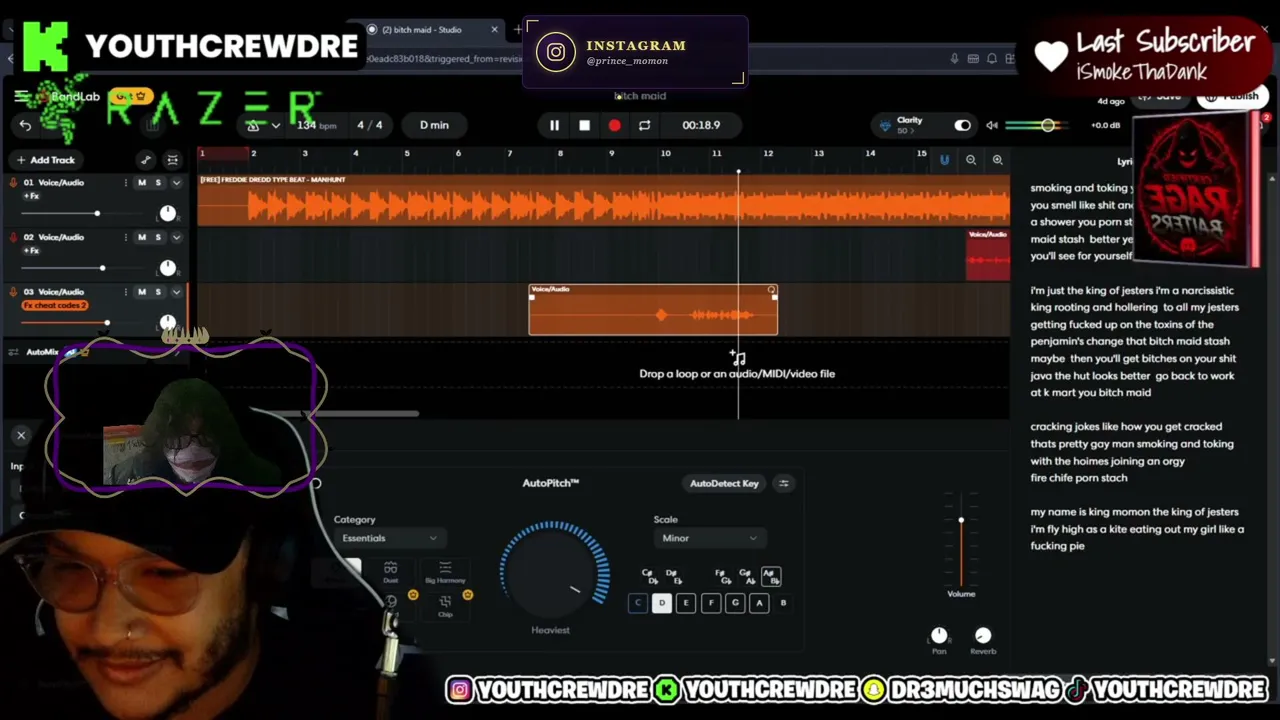Viewport: 1280px width, 720px height.
Task: Edit the 134 bpm tempo field
Action: pyautogui.click(x=316, y=125)
